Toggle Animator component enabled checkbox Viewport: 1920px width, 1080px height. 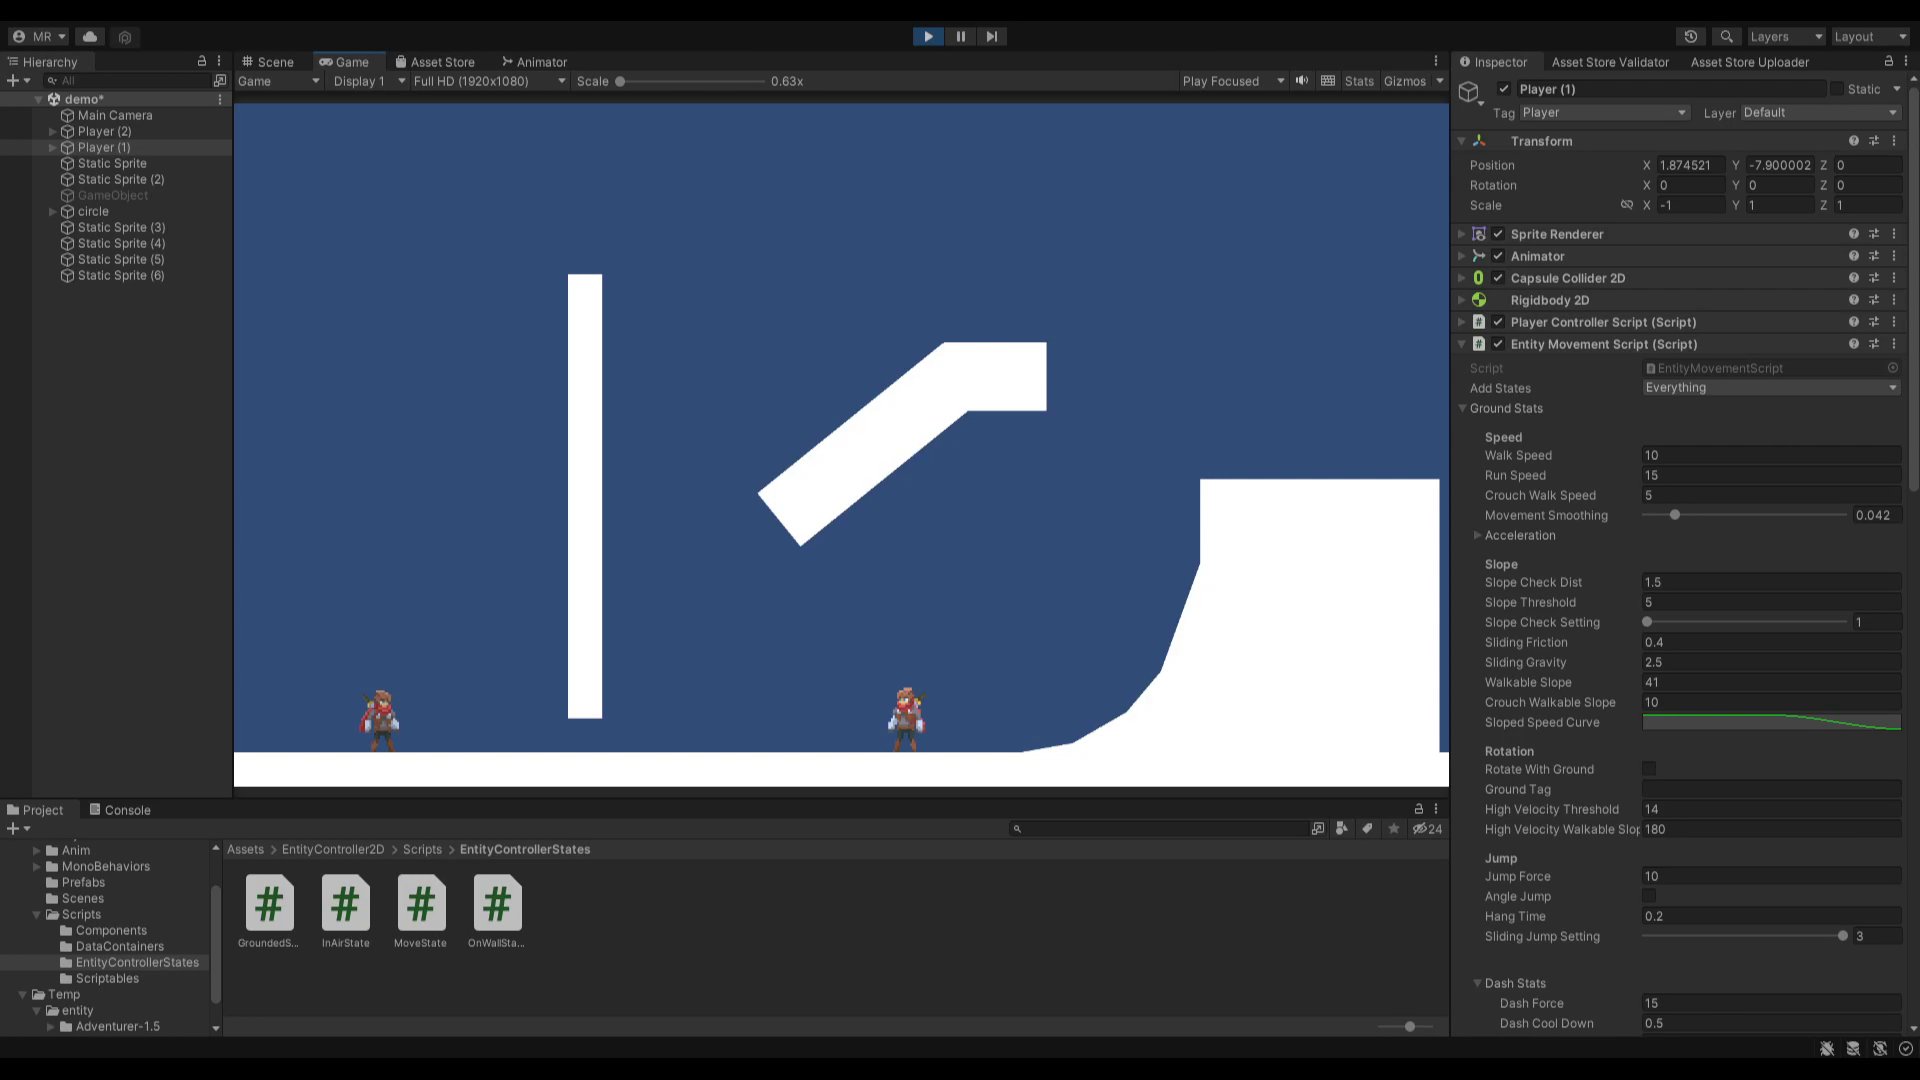click(1499, 256)
